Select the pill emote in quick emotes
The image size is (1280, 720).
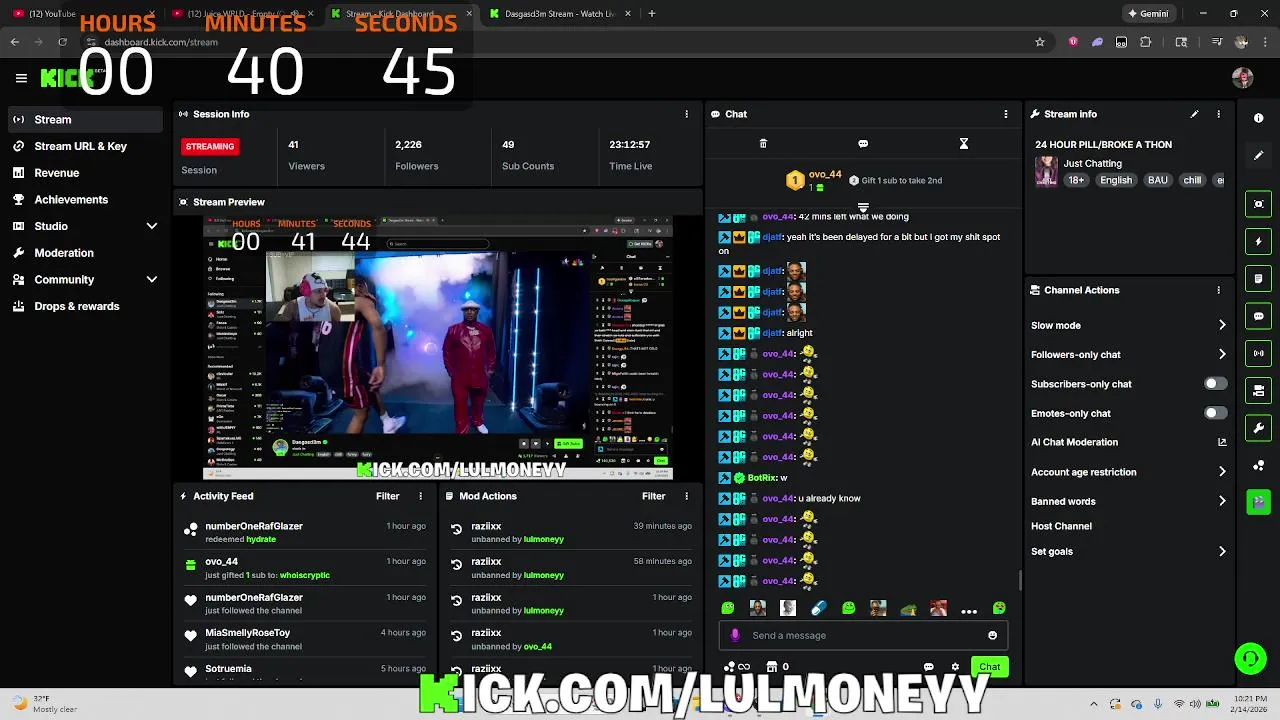point(818,608)
